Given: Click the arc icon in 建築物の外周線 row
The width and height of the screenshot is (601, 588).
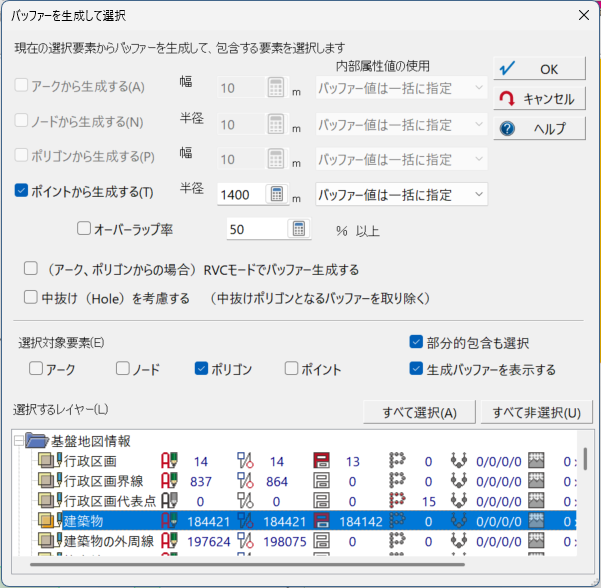Looking at the screenshot, I should [169, 541].
